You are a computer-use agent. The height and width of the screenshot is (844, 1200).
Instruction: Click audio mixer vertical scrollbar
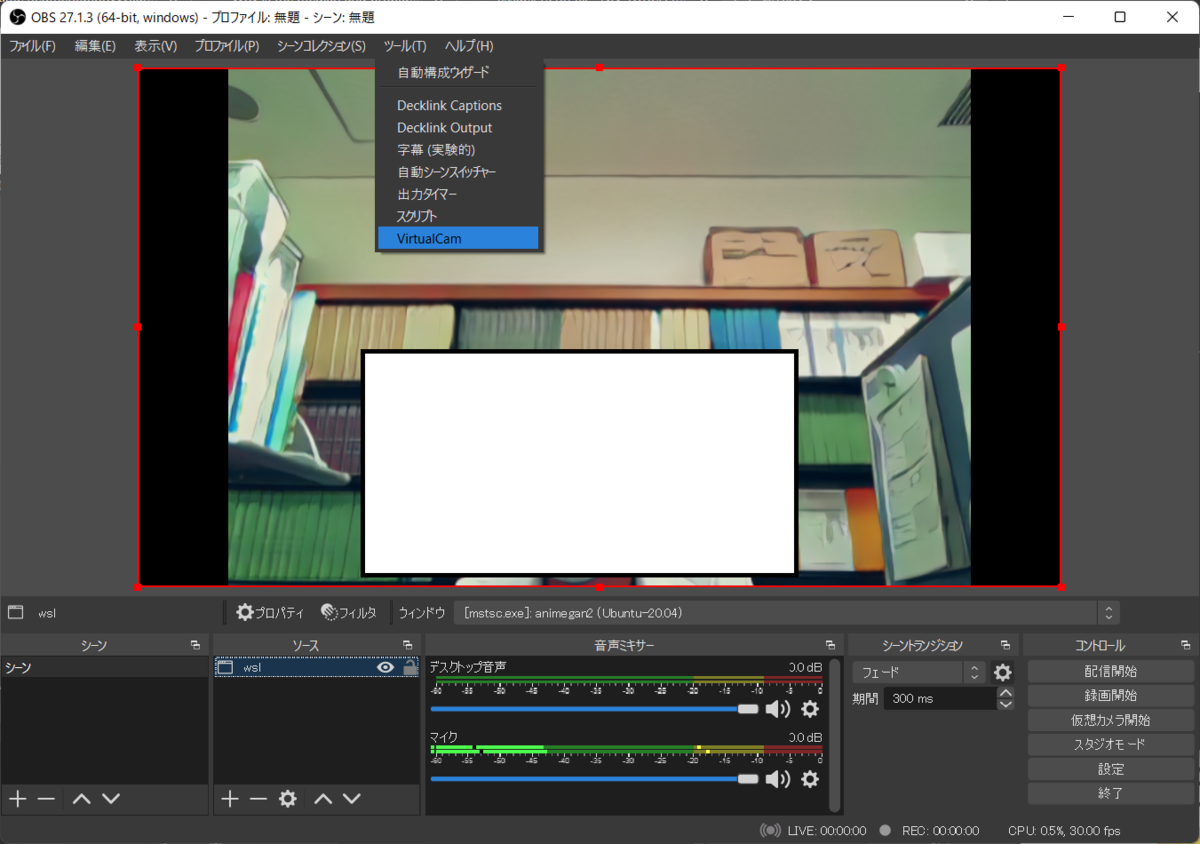pos(835,734)
